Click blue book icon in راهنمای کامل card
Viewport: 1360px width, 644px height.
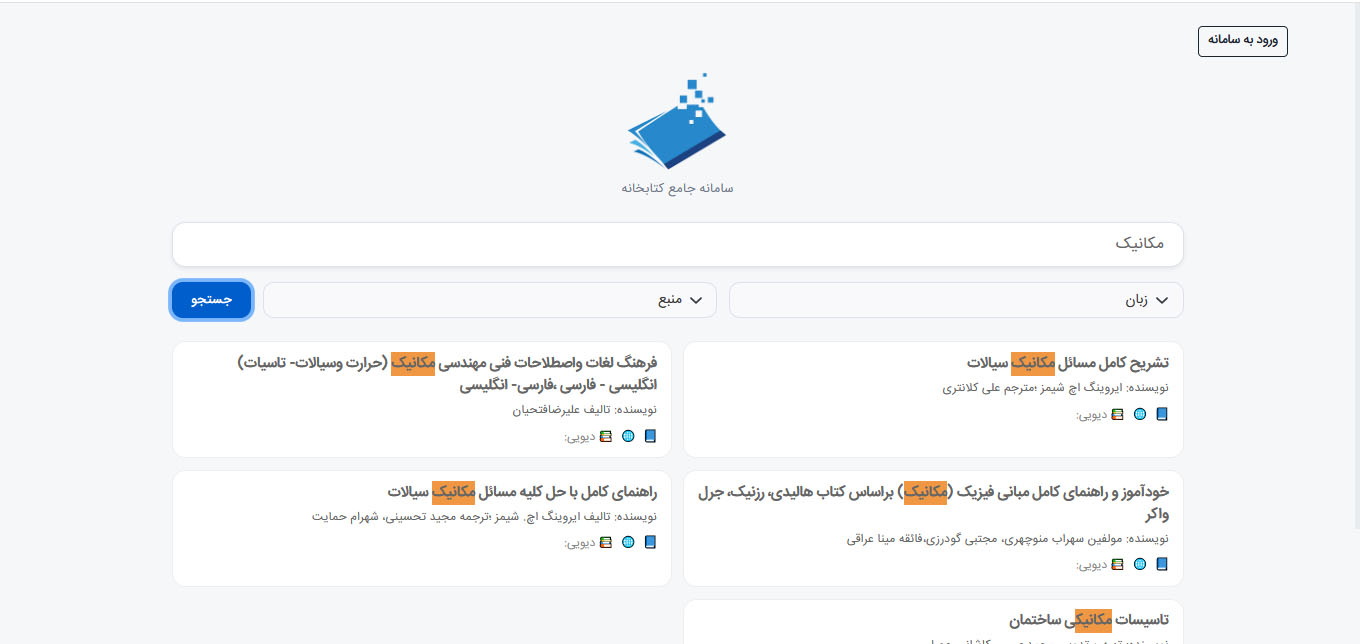[650, 542]
